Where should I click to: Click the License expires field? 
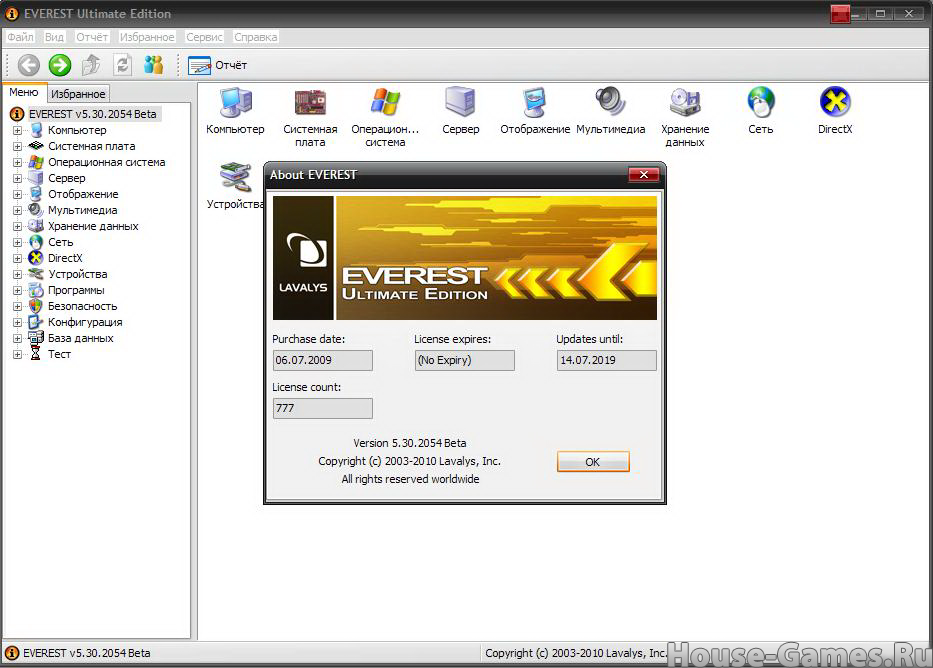(x=464, y=360)
